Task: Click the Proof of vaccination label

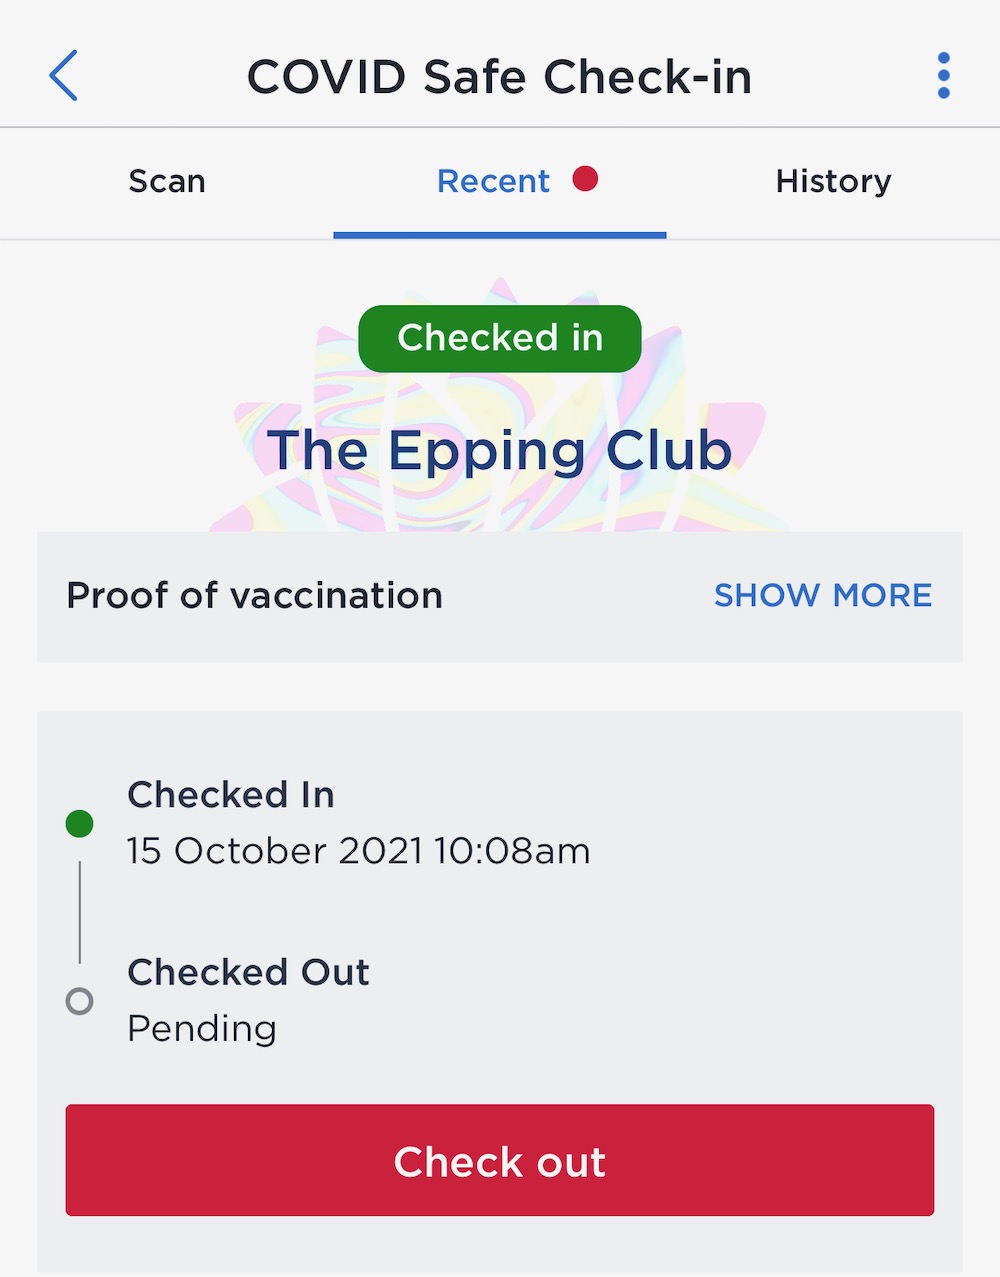Action: (254, 595)
